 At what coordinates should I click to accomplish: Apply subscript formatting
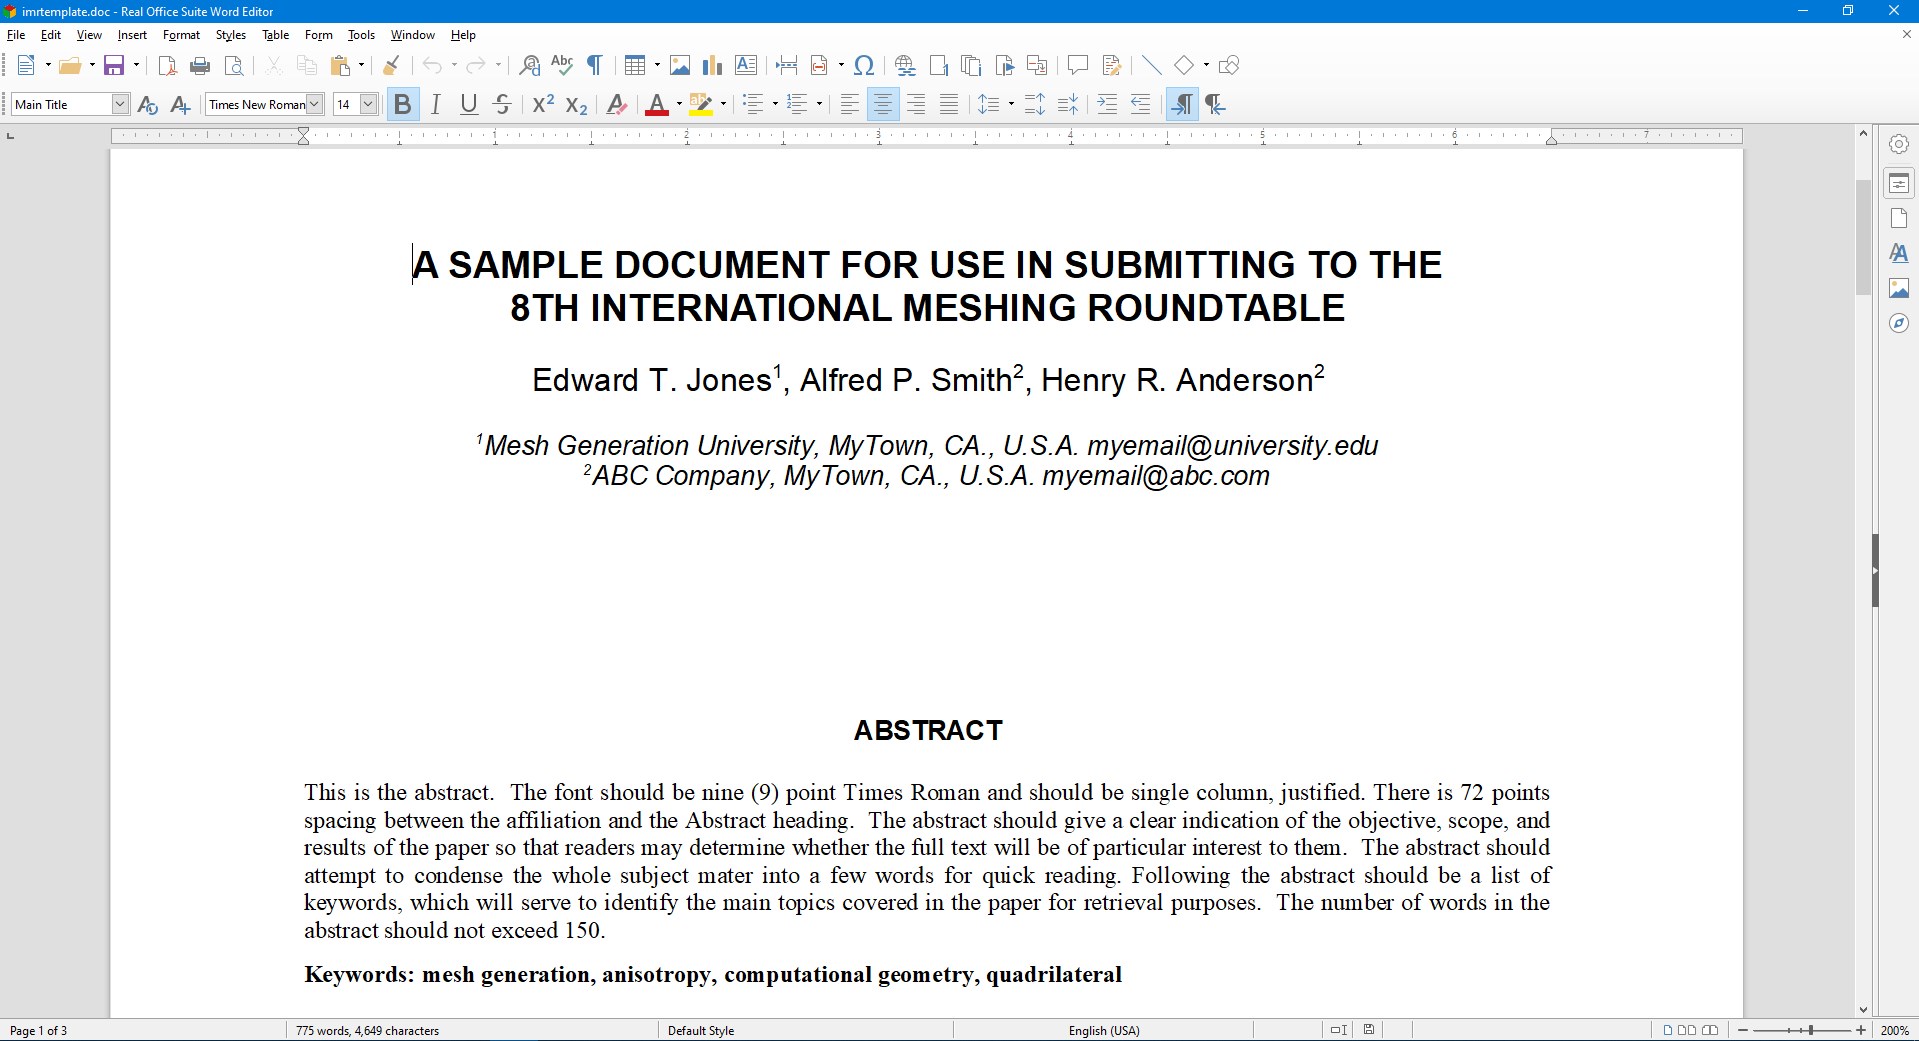(x=576, y=104)
